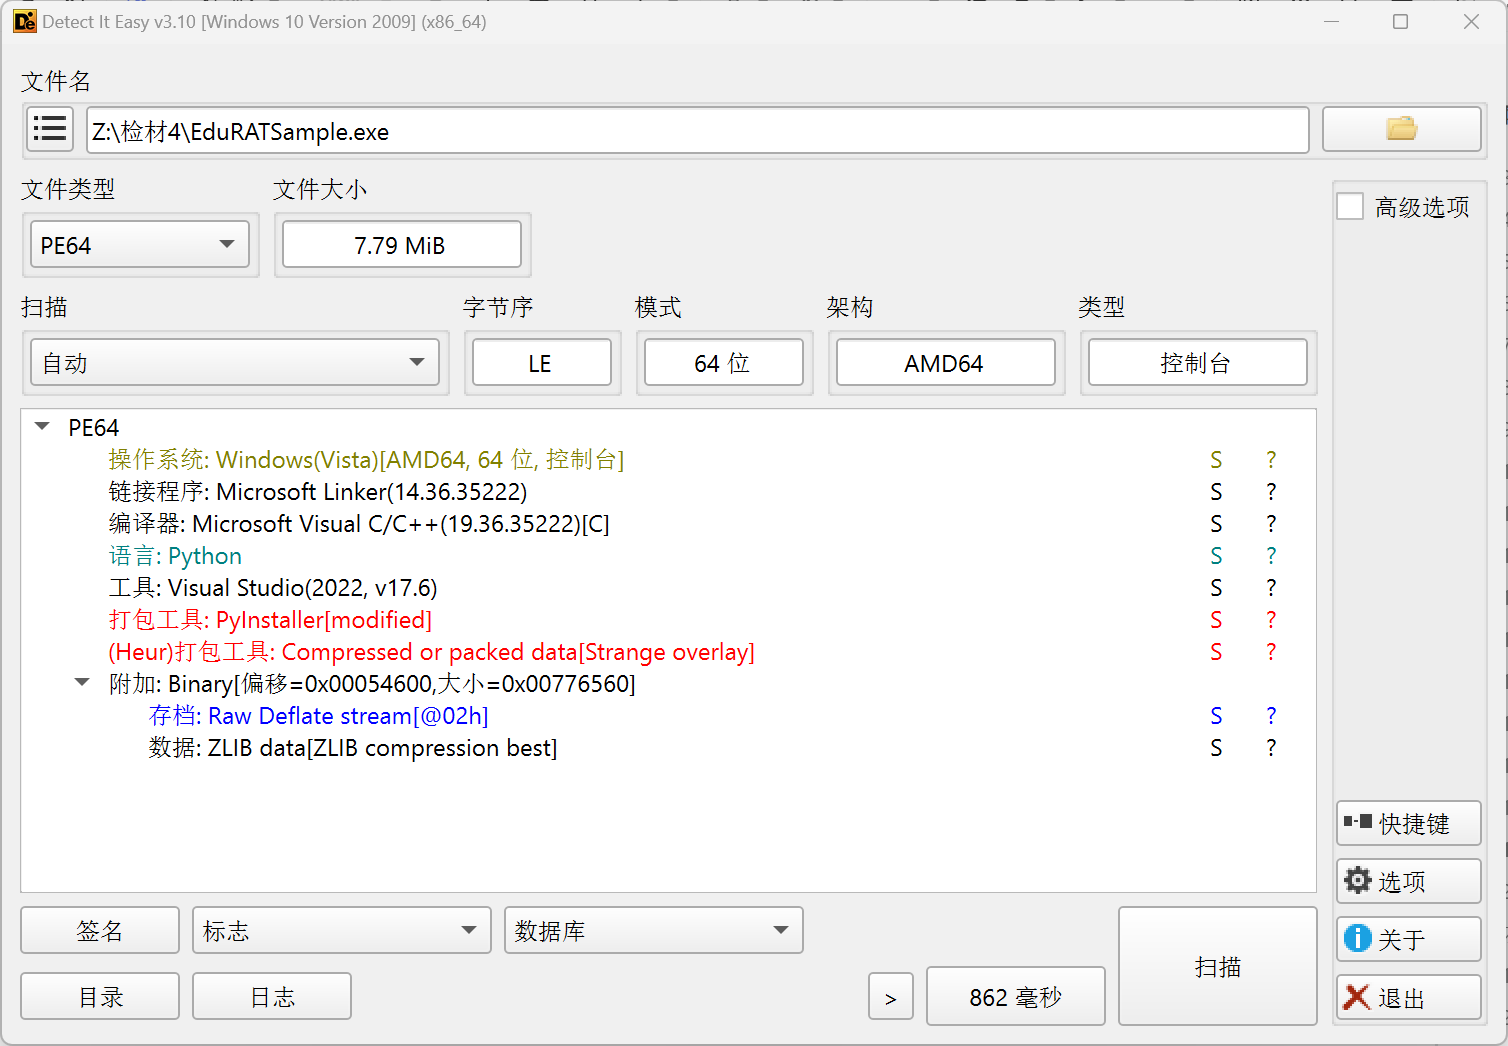Click the S link on the (Heur) row

coord(1216,651)
